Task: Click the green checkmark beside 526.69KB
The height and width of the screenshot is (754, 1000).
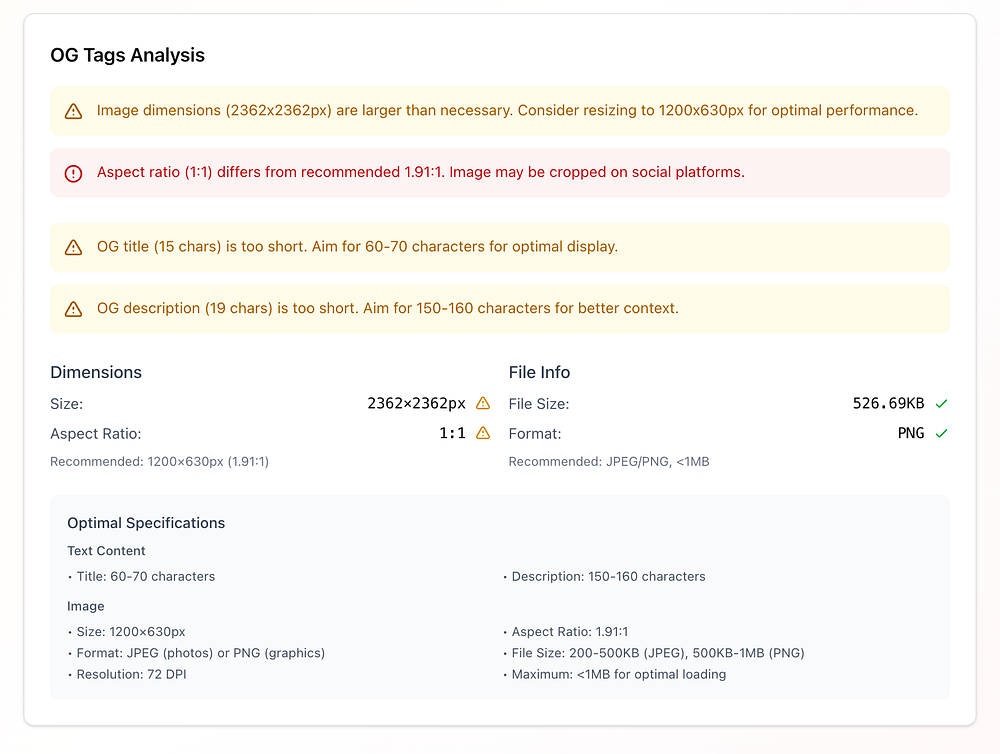Action: [941, 404]
